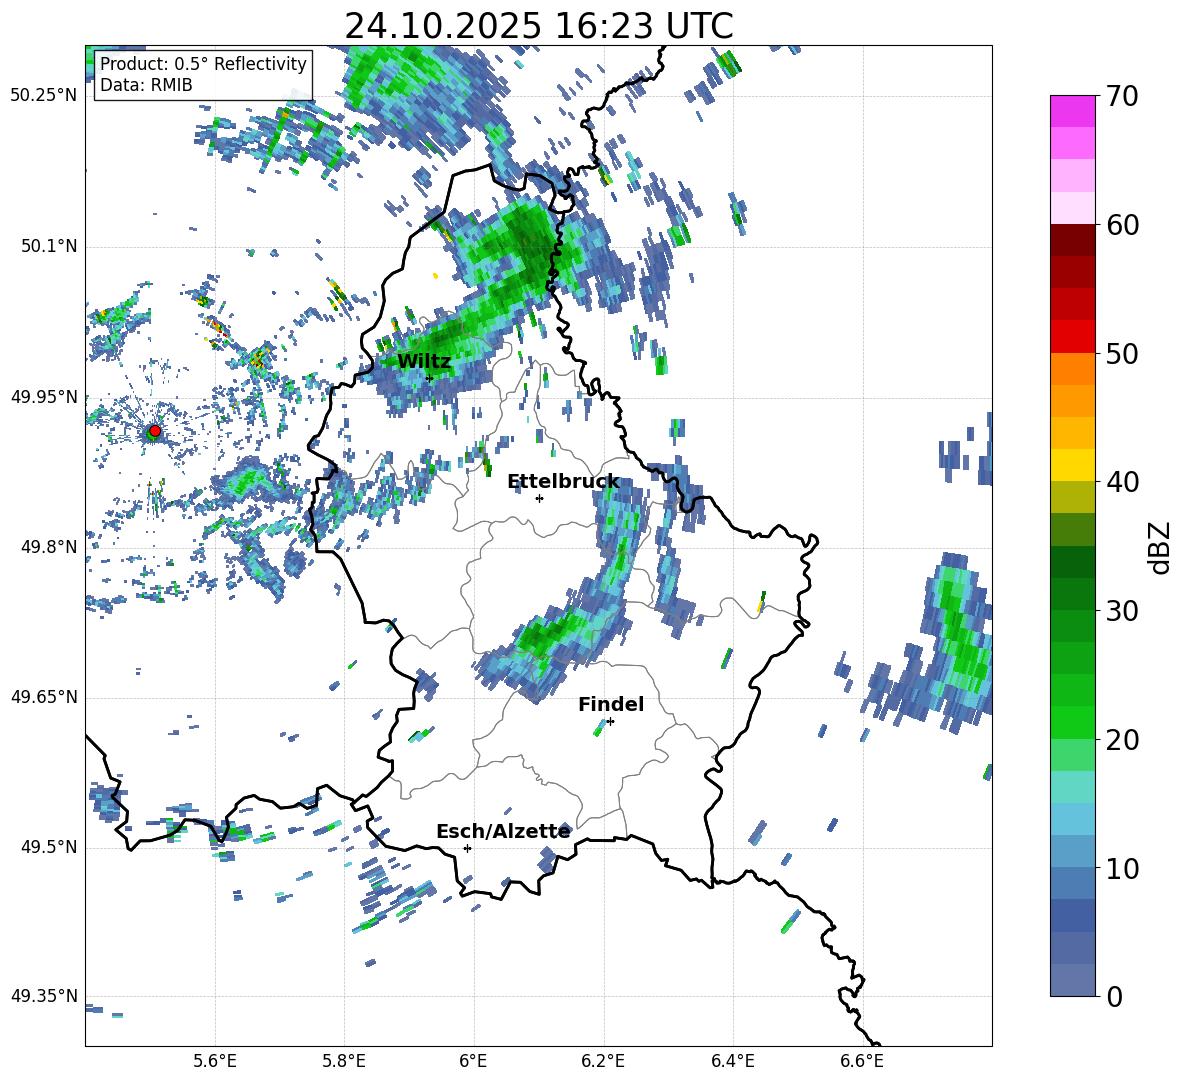Pick the bright red colorbar swatch above 50

(x=1073, y=337)
